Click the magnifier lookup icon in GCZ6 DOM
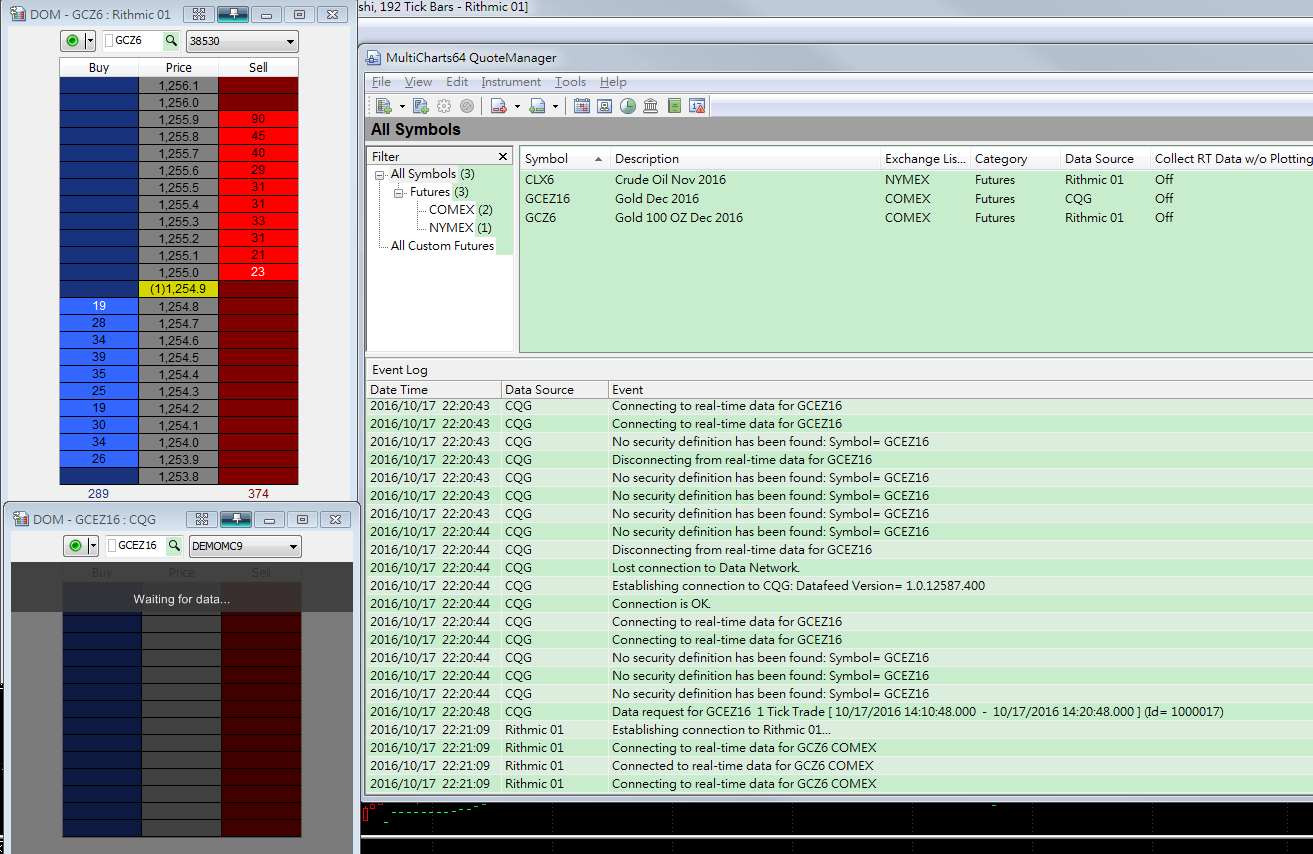The image size is (1313, 854). coord(171,41)
